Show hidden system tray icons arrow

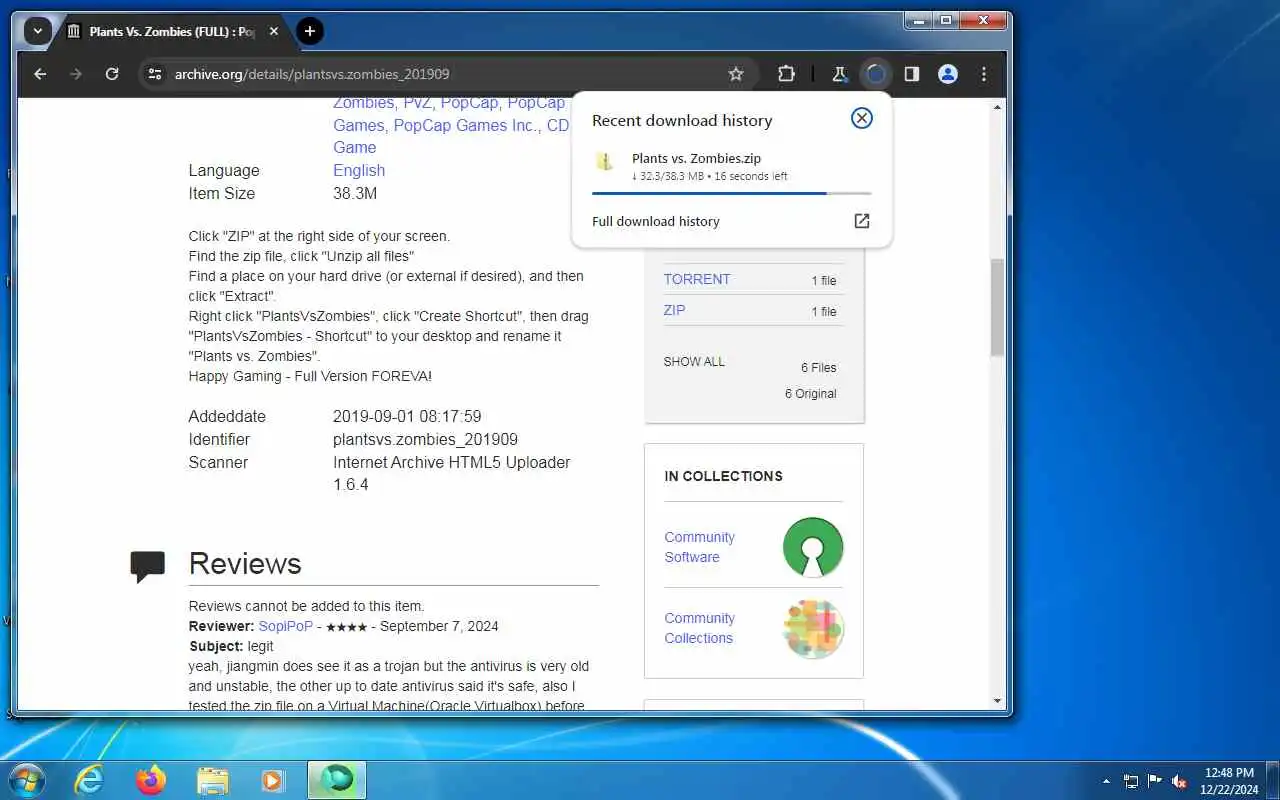tap(1106, 781)
